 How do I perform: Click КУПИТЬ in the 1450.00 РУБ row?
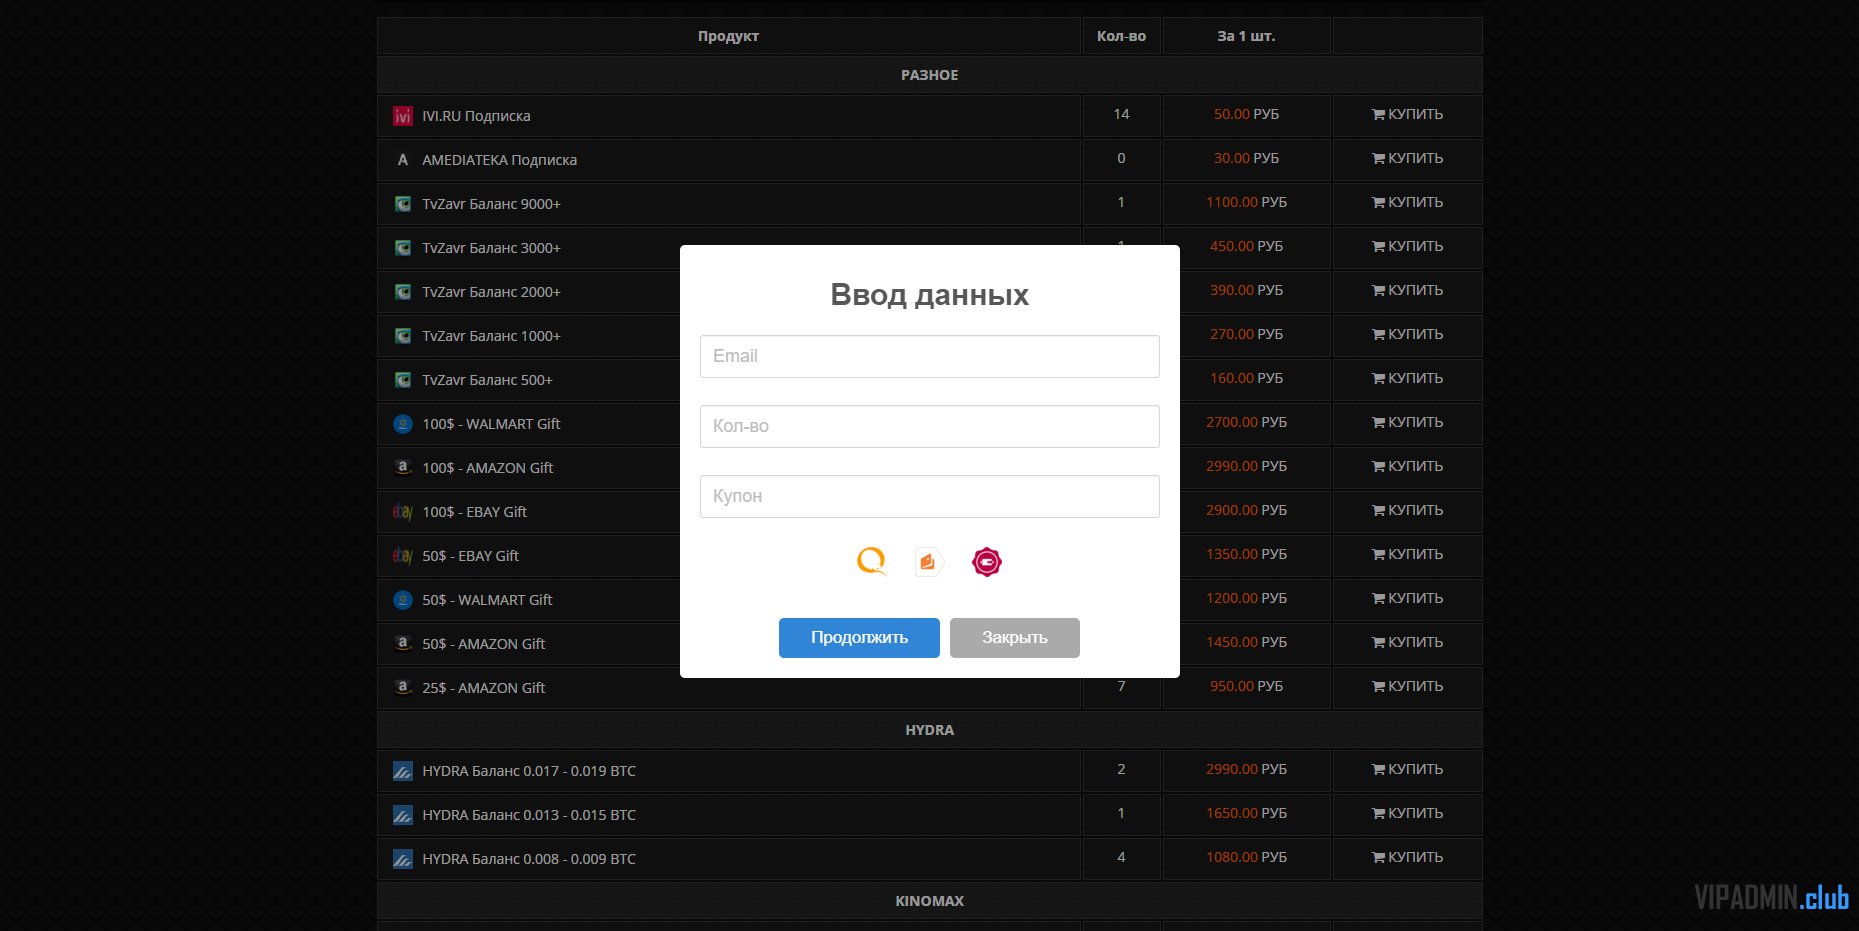coord(1407,642)
